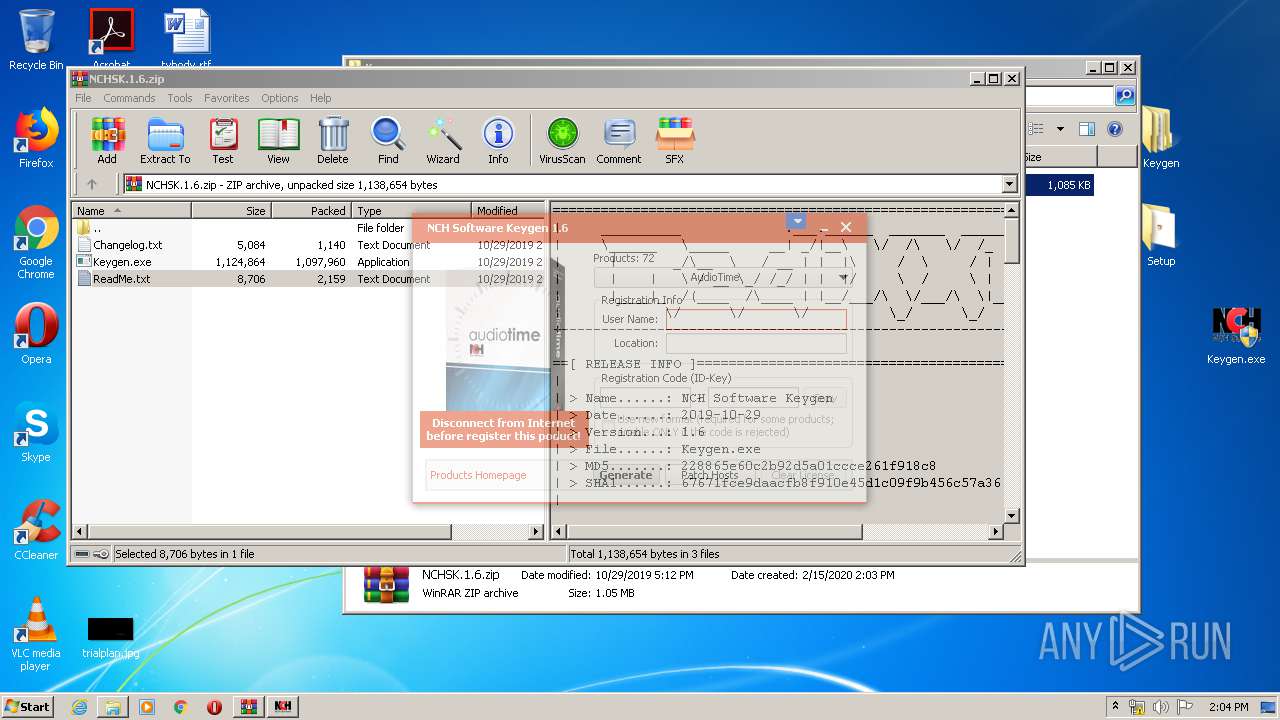This screenshot has height=720, width=1280.
Task: Click the SFX toolbar icon
Action: click(675, 141)
